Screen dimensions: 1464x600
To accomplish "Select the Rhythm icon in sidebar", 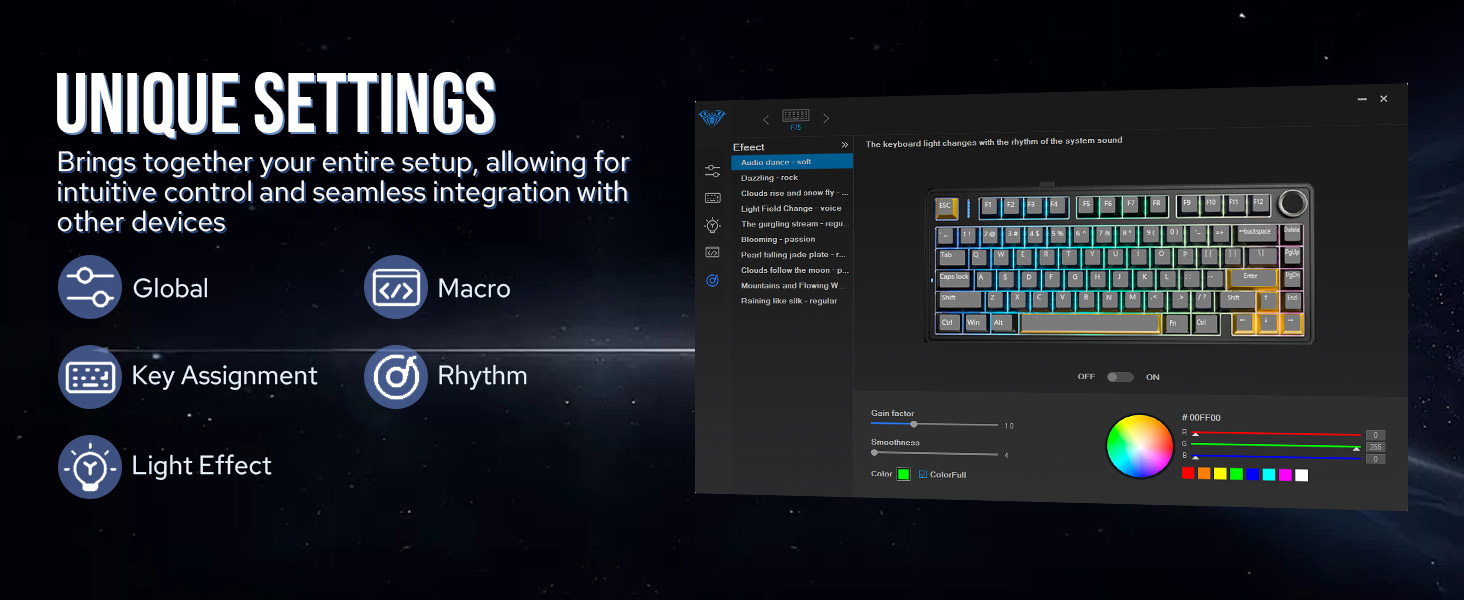I will tap(713, 281).
